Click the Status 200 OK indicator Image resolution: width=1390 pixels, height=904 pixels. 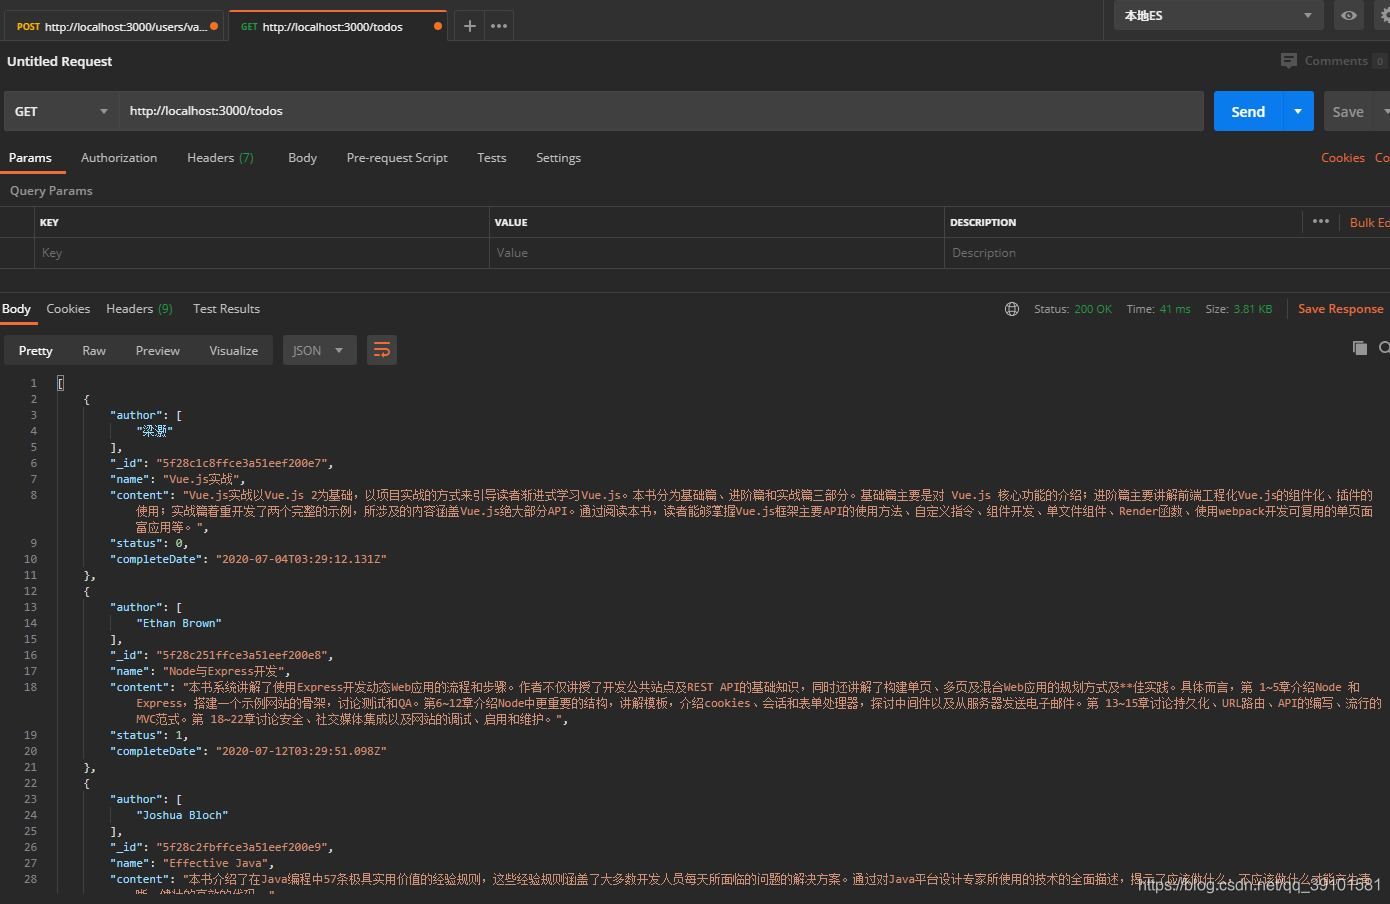pyautogui.click(x=1073, y=309)
